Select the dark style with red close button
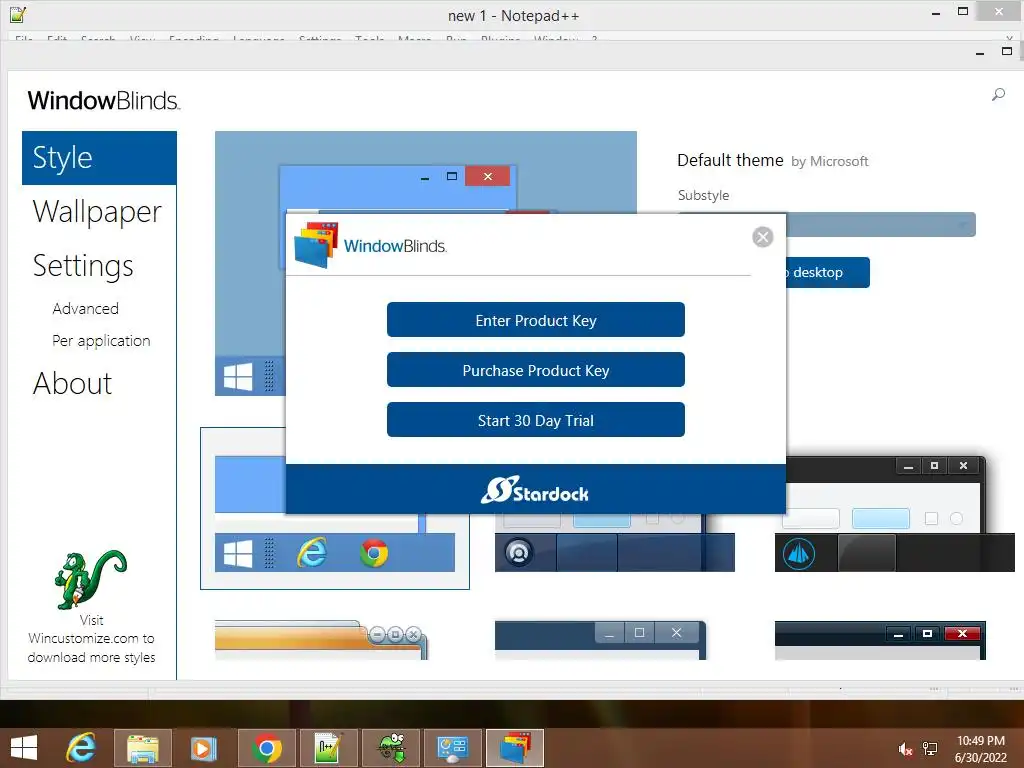This screenshot has width=1024, height=768. coord(880,640)
